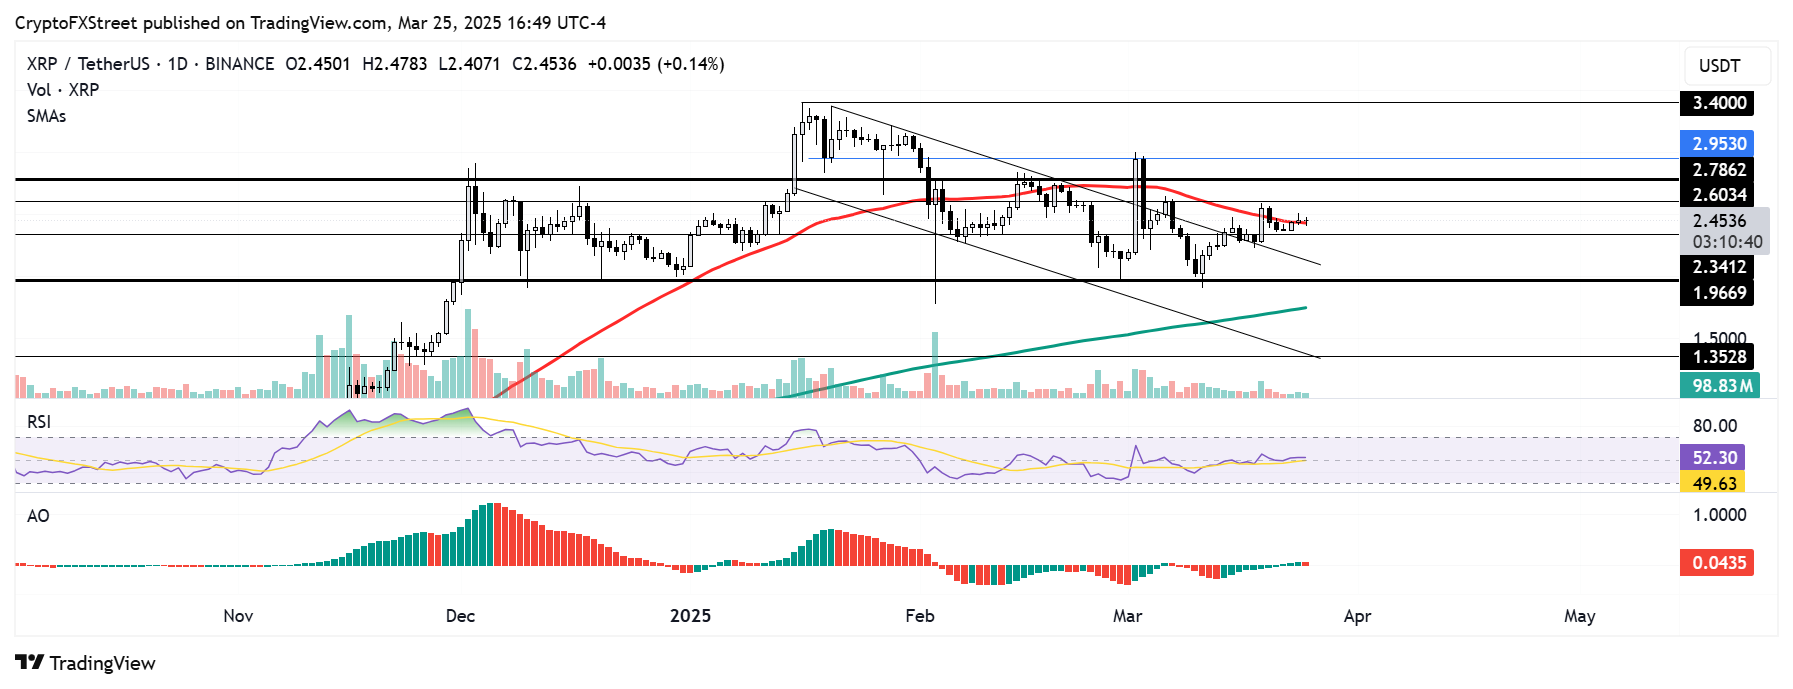
Task: Select the 3.4000 price level label
Action: click(1717, 103)
